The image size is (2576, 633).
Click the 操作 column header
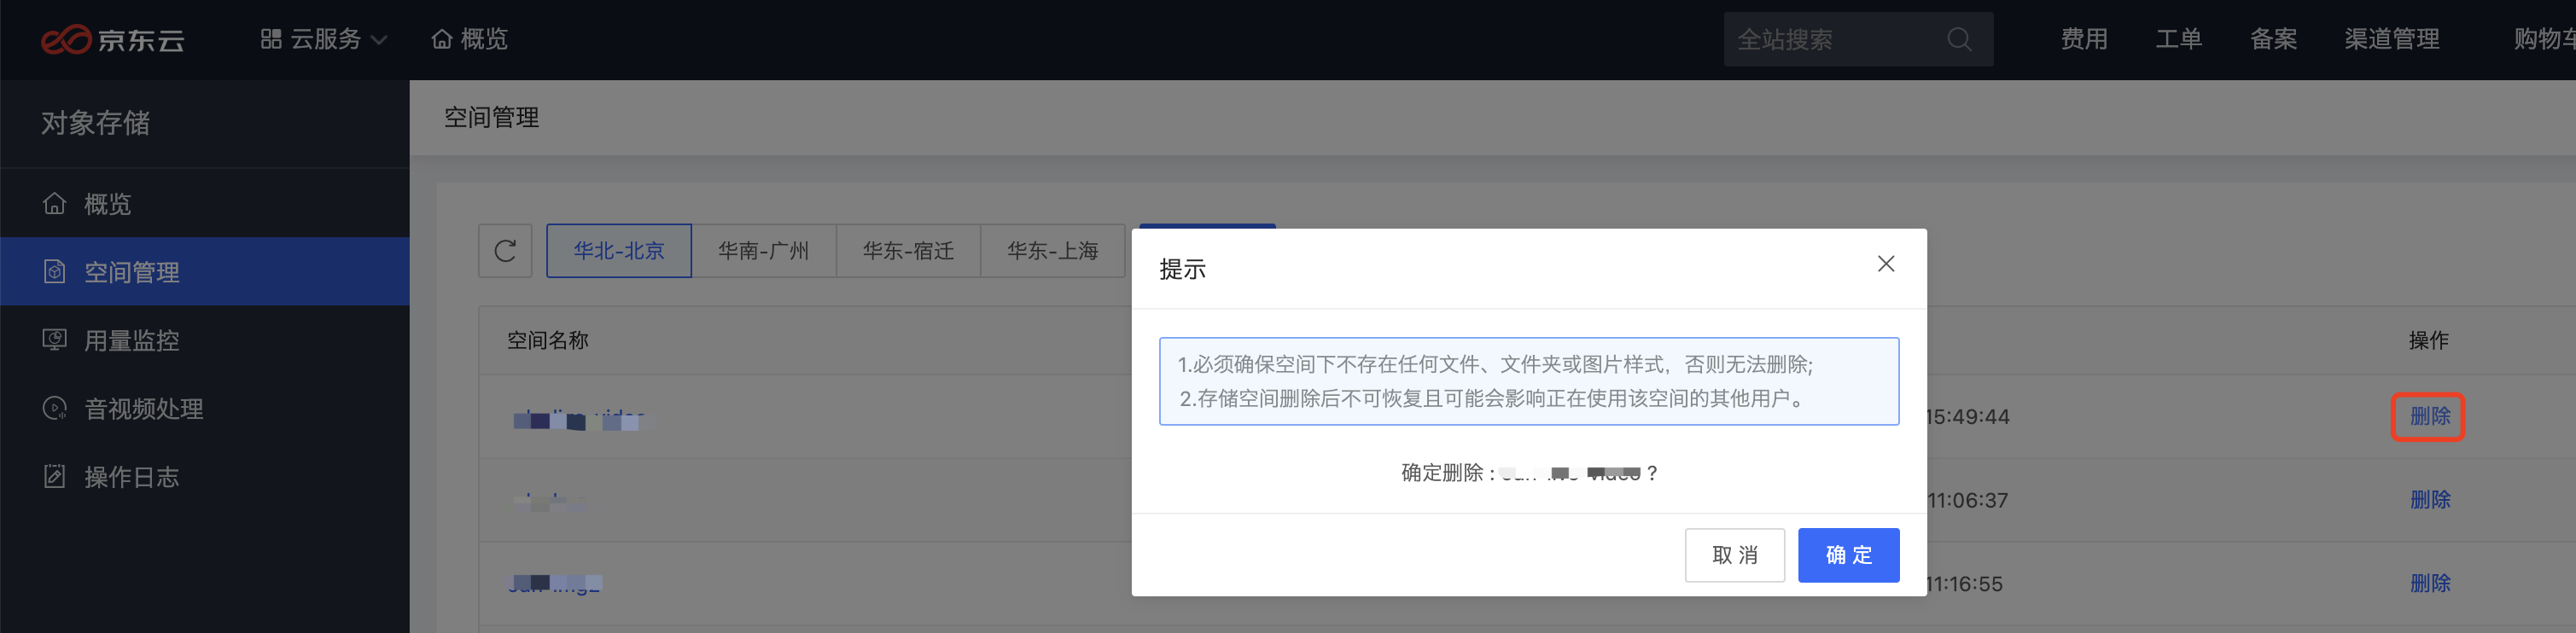[x=2428, y=340]
